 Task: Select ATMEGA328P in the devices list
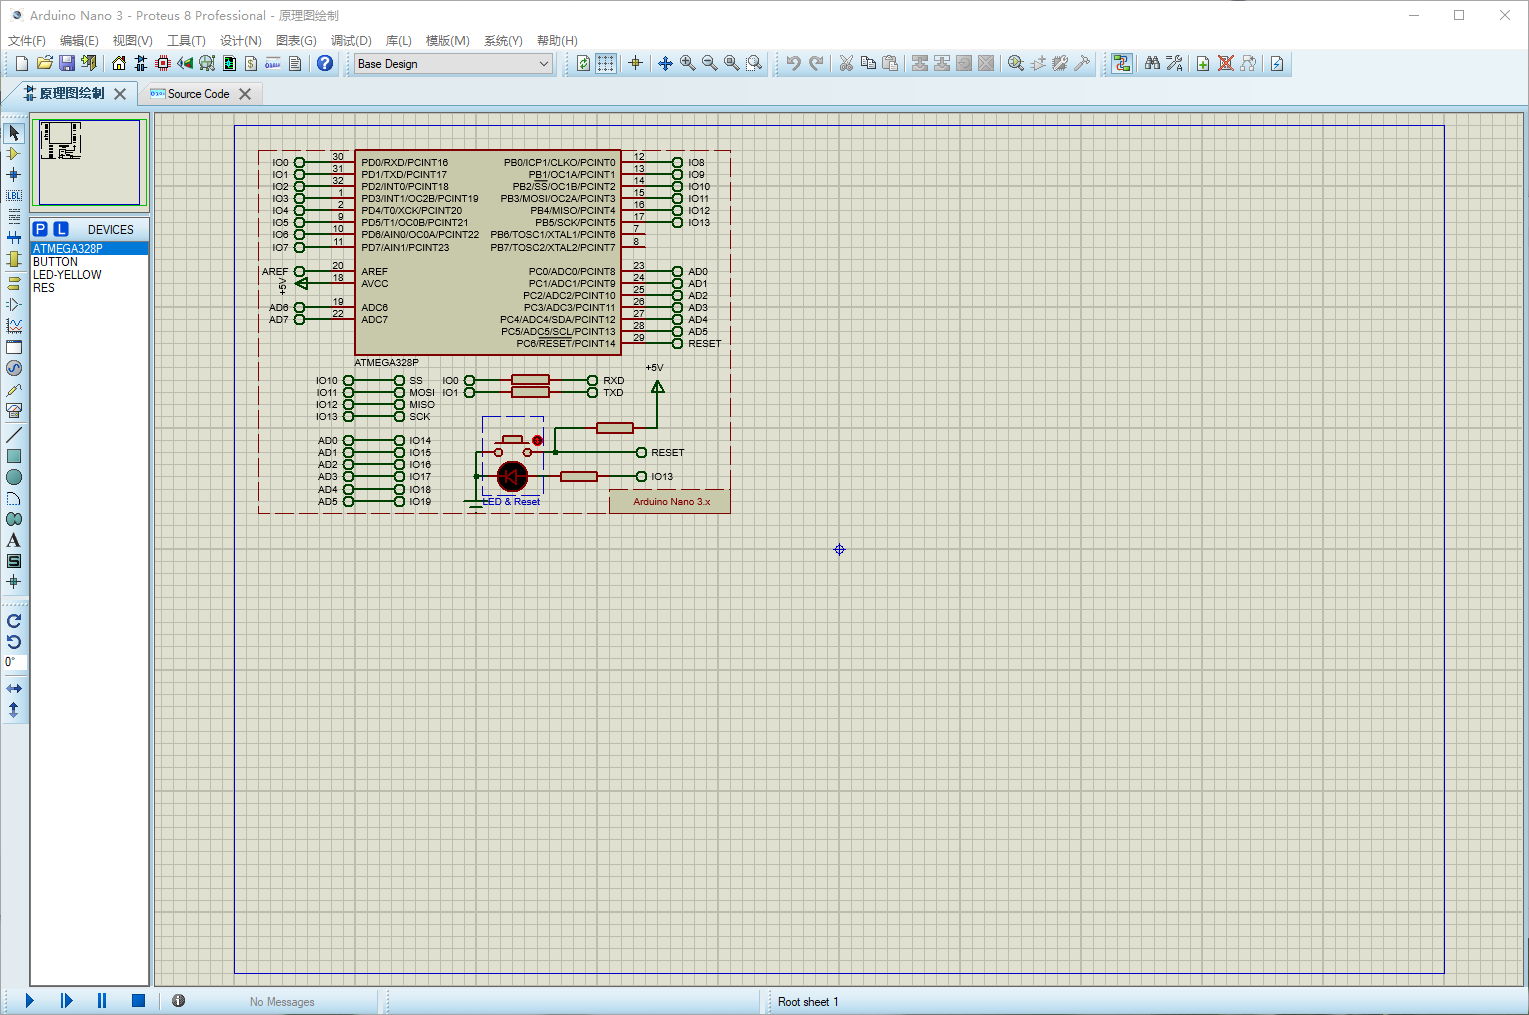pos(89,248)
